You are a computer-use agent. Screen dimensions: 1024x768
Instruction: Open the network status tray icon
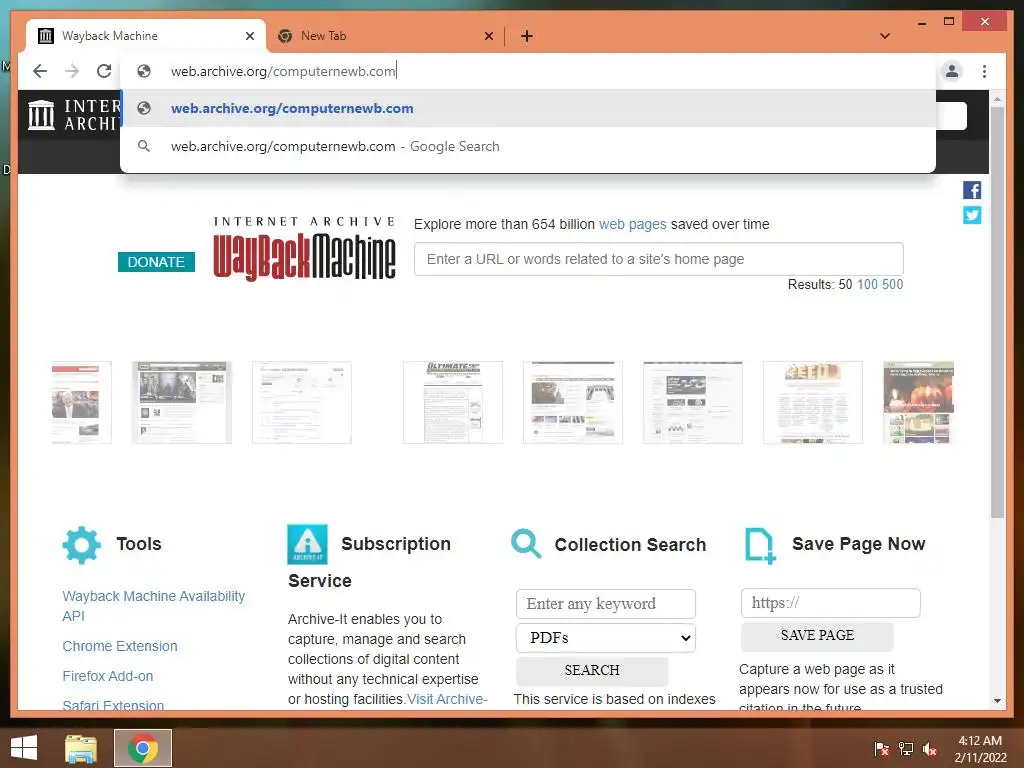[x=906, y=749]
